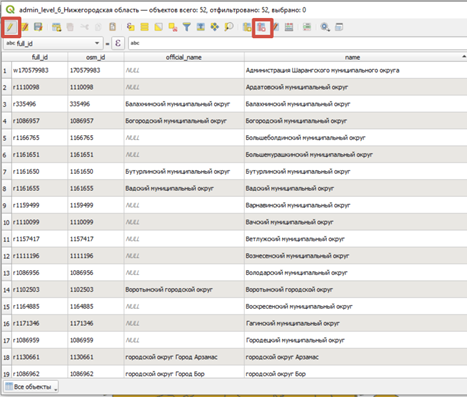The height and width of the screenshot is (397, 467).
Task: Pan map to the selected rows
Action: (215, 27)
